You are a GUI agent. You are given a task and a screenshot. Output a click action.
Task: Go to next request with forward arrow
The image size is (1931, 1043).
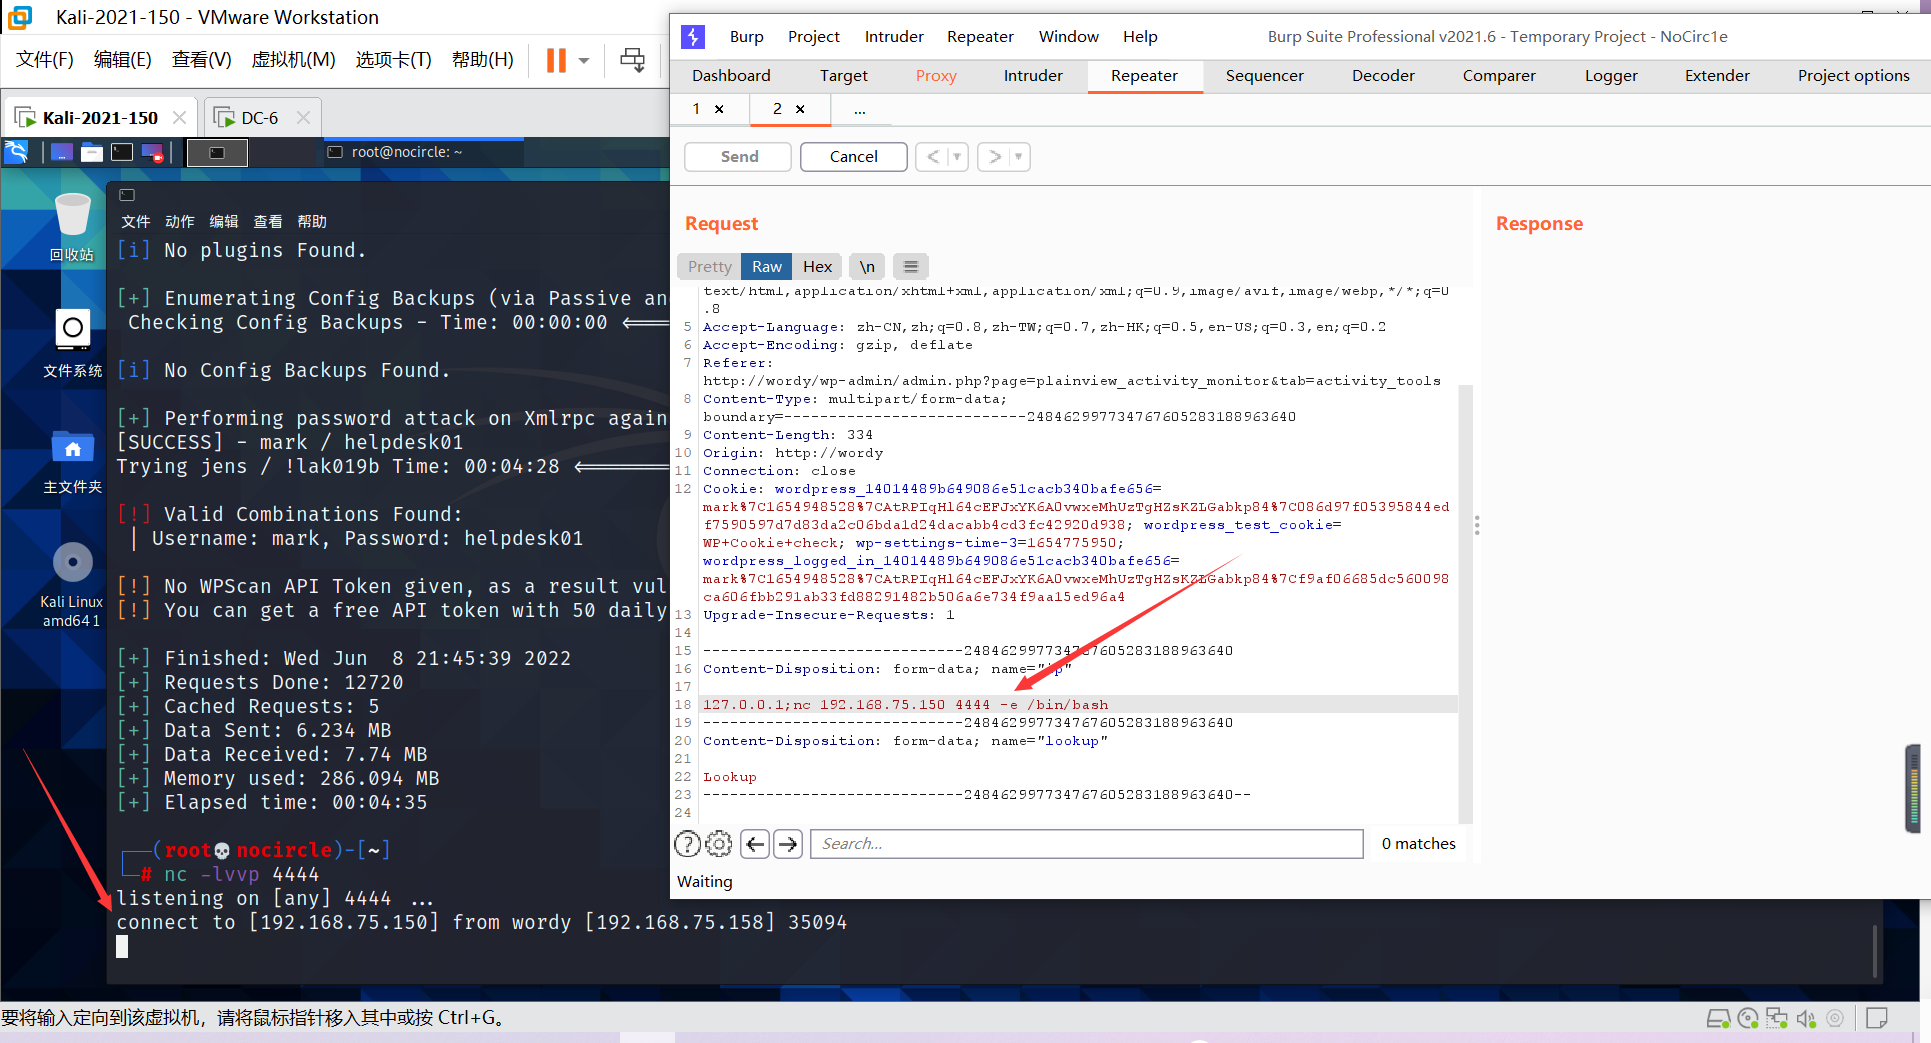[x=995, y=157]
